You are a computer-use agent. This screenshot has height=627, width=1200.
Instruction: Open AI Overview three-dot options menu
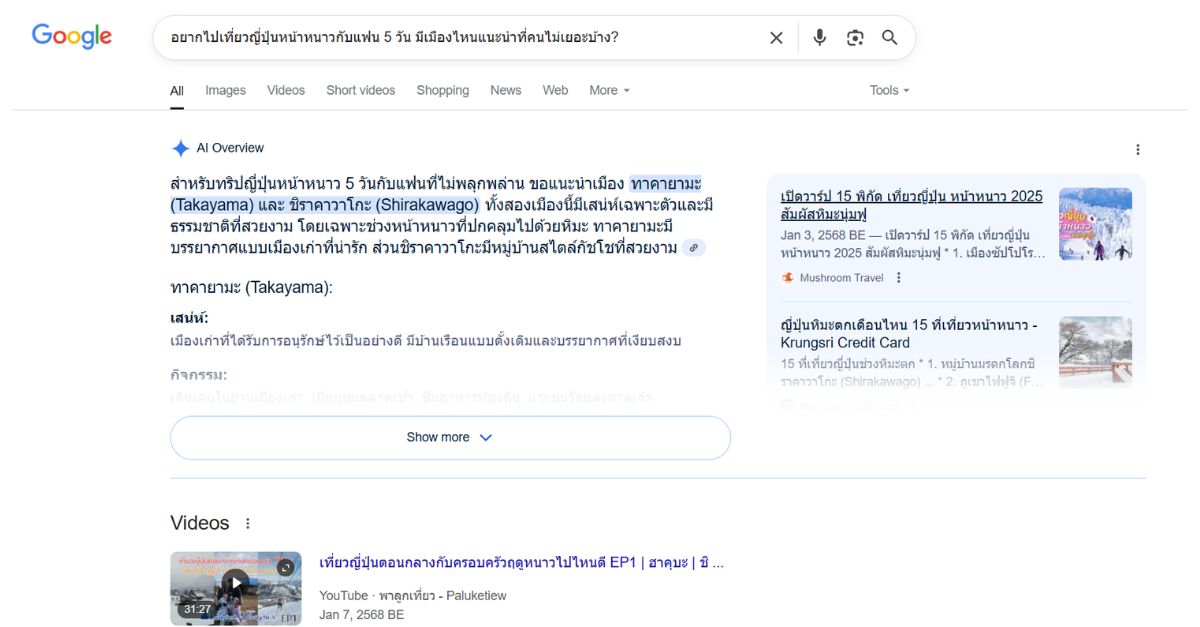tap(1137, 150)
